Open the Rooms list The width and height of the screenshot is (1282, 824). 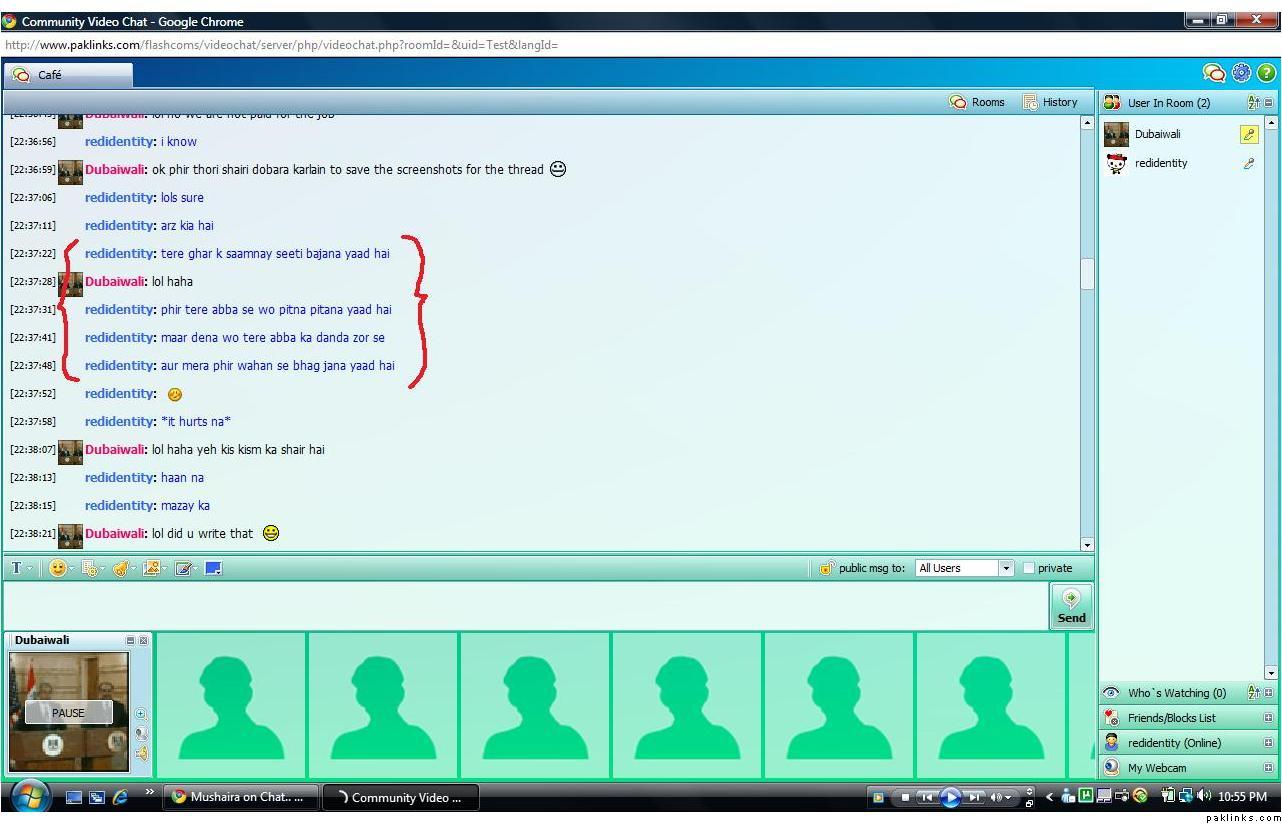pyautogui.click(x=977, y=102)
